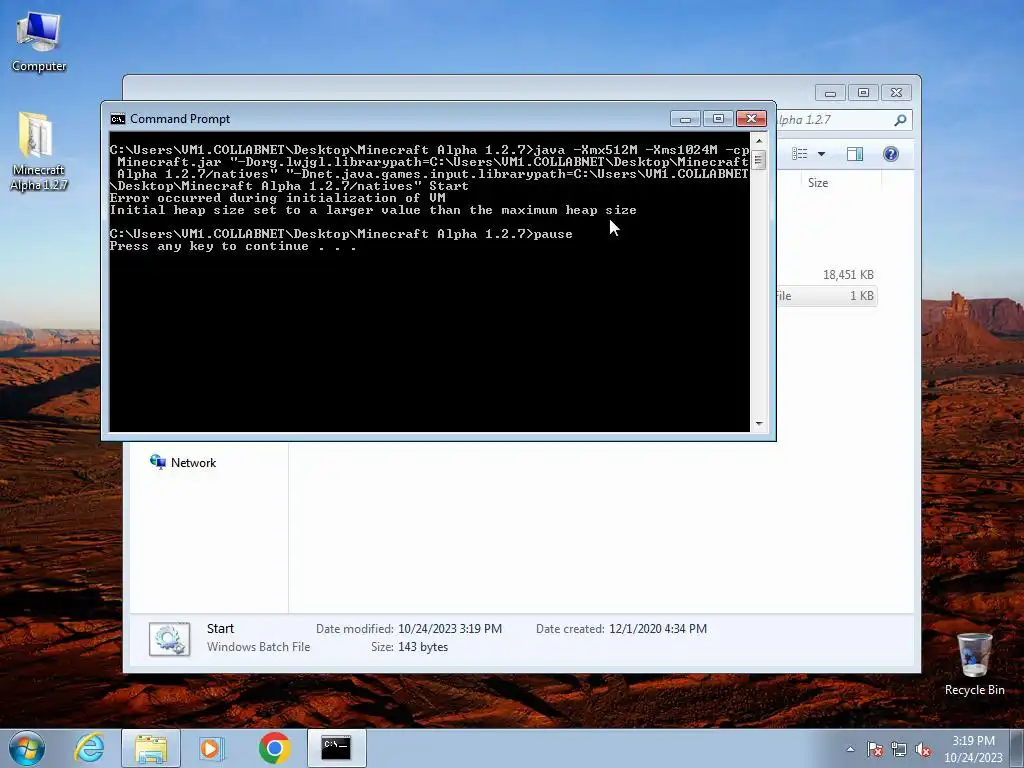Open the network status tray icon
This screenshot has height=768, width=1024.
(899, 749)
